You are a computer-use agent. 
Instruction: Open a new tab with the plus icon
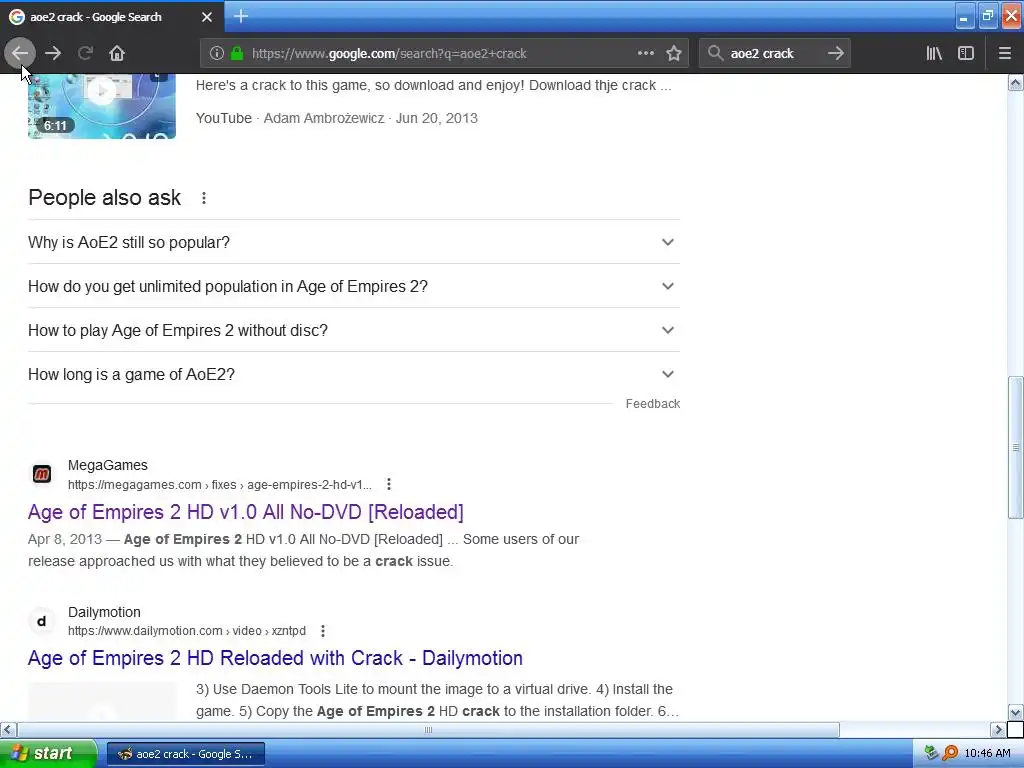click(x=241, y=16)
